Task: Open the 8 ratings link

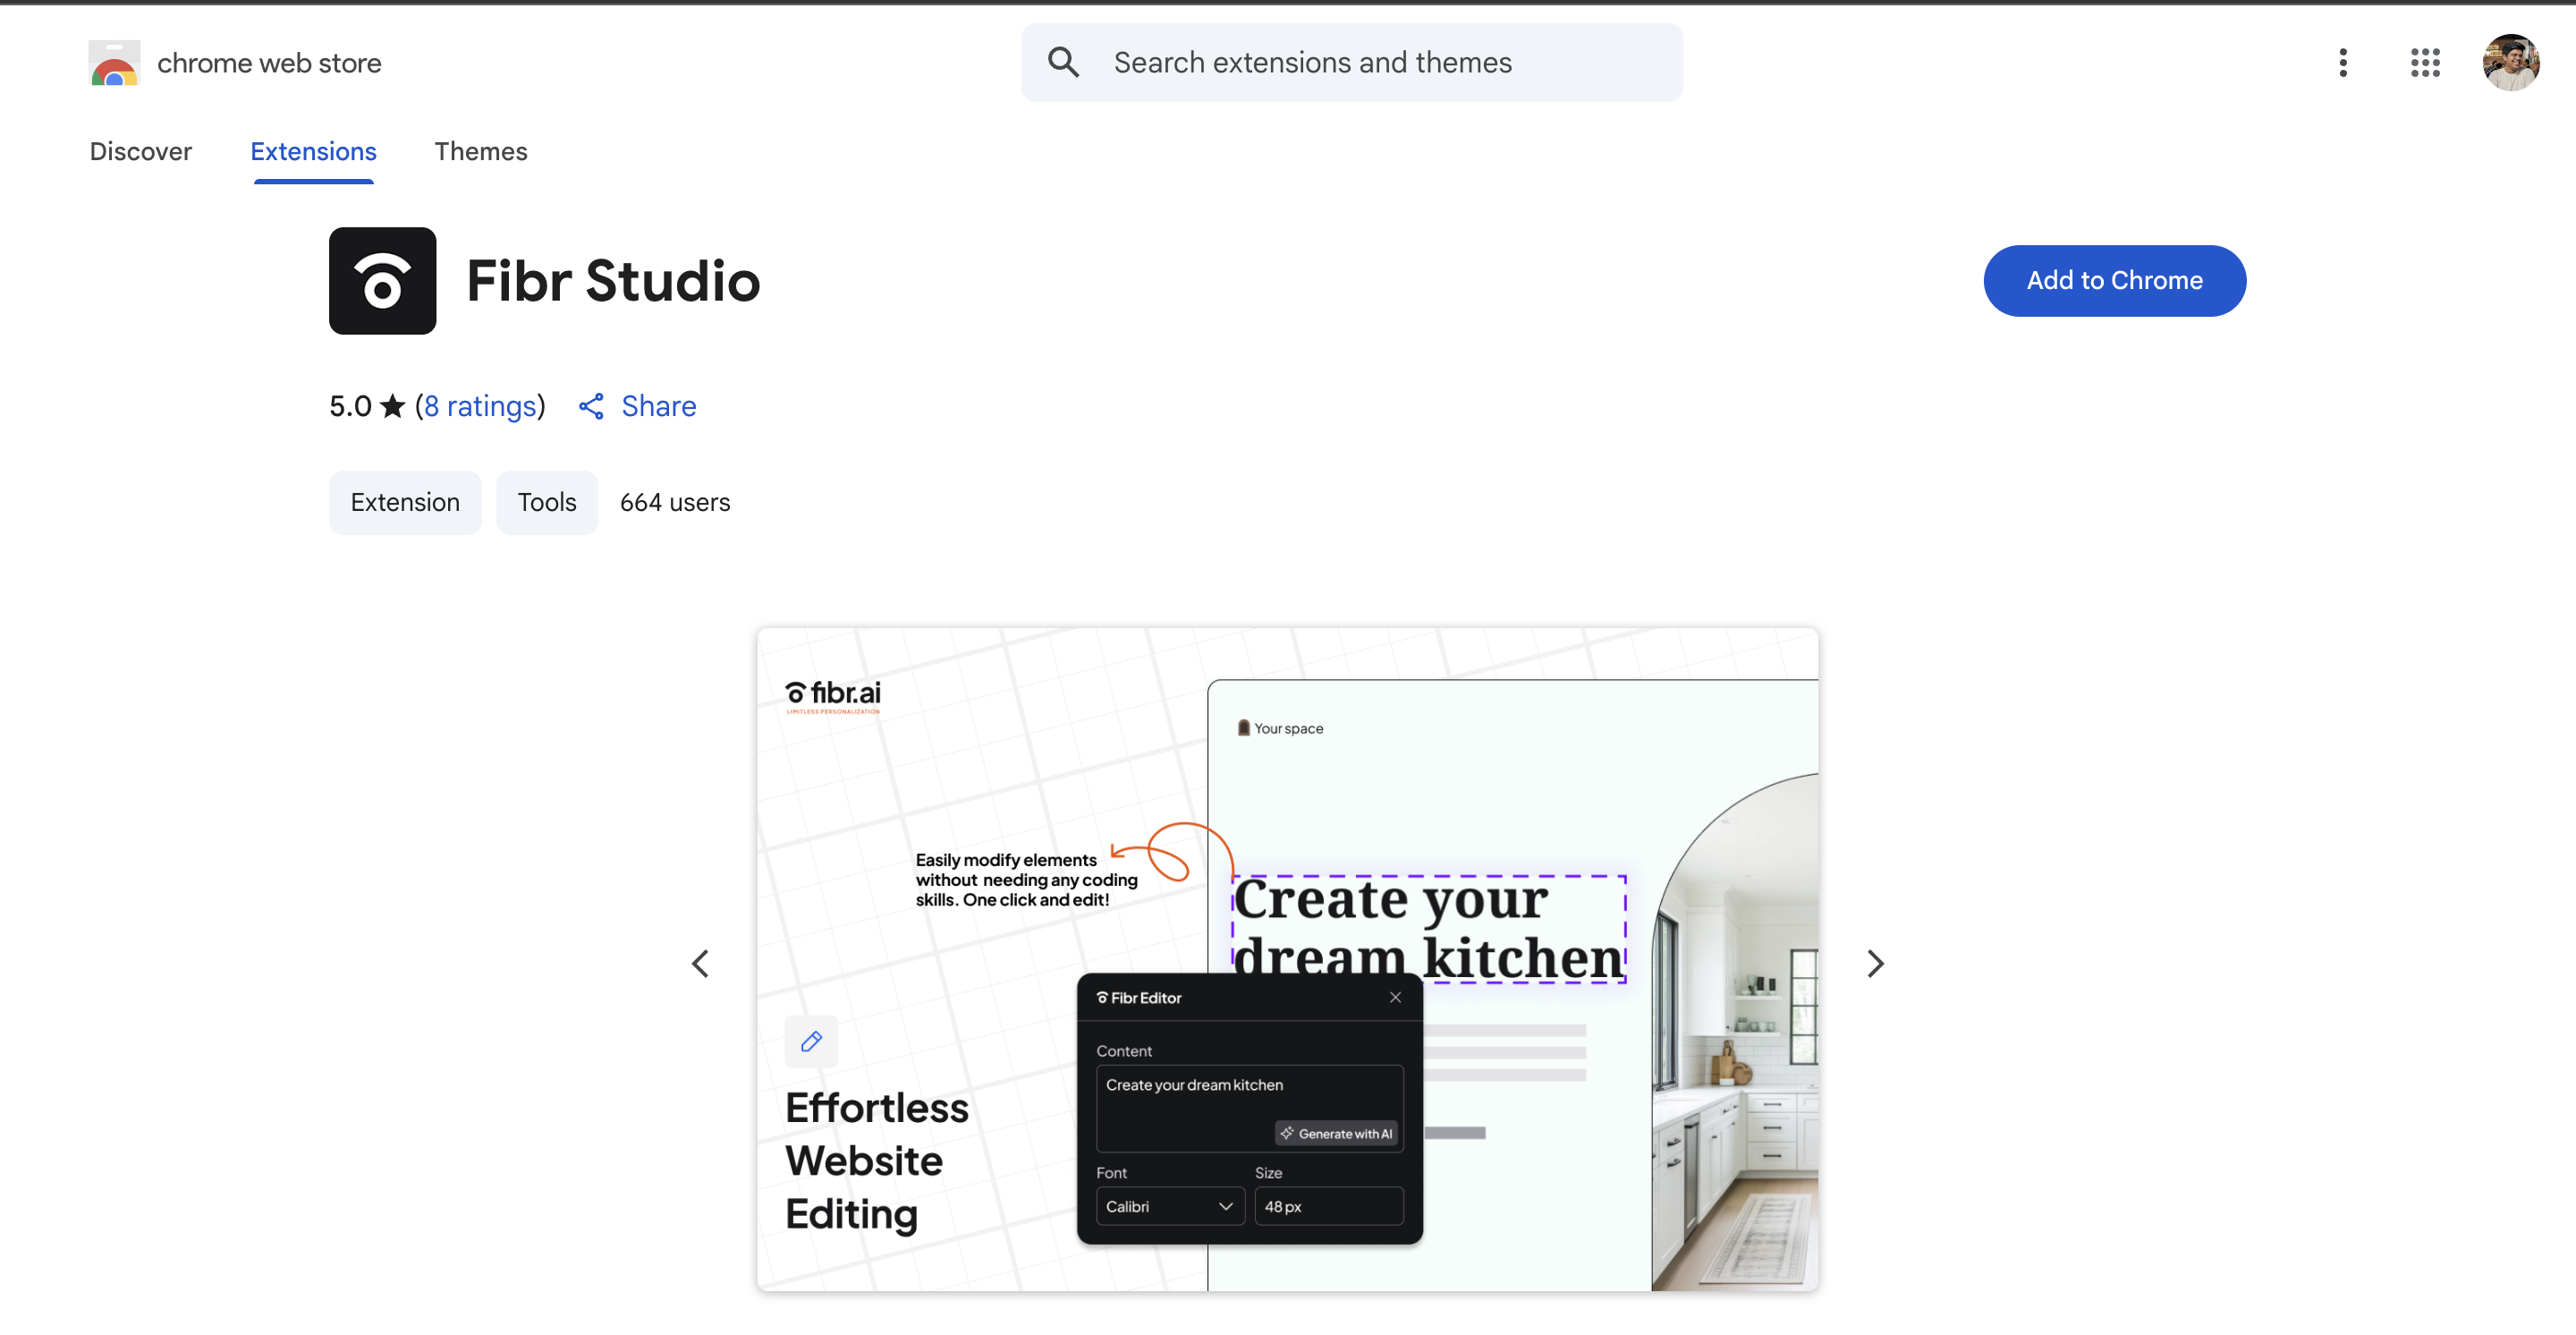Action: pos(480,406)
